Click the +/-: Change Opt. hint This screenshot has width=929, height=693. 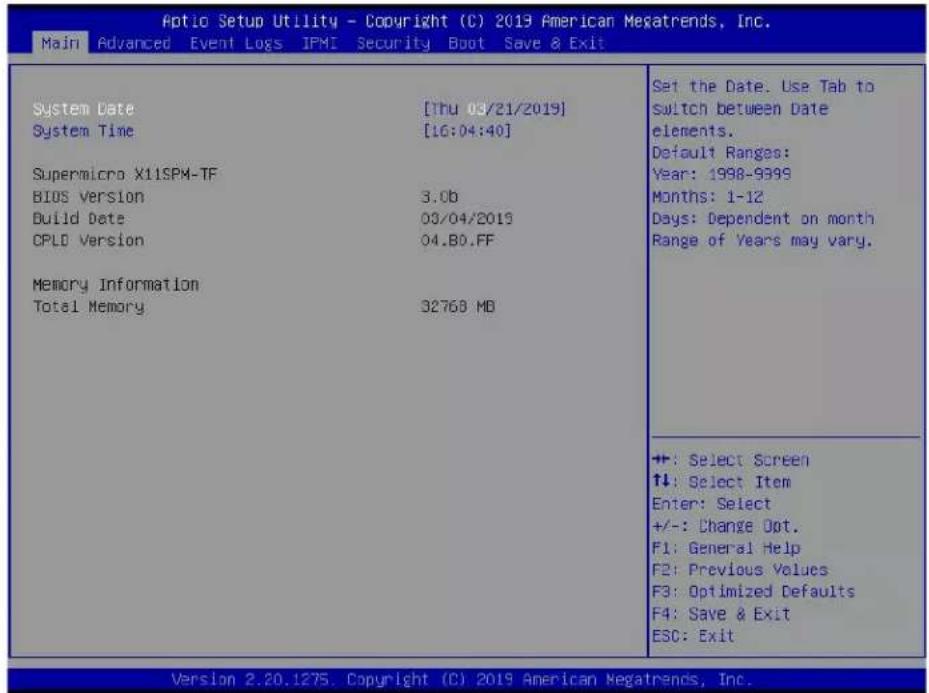click(x=726, y=526)
